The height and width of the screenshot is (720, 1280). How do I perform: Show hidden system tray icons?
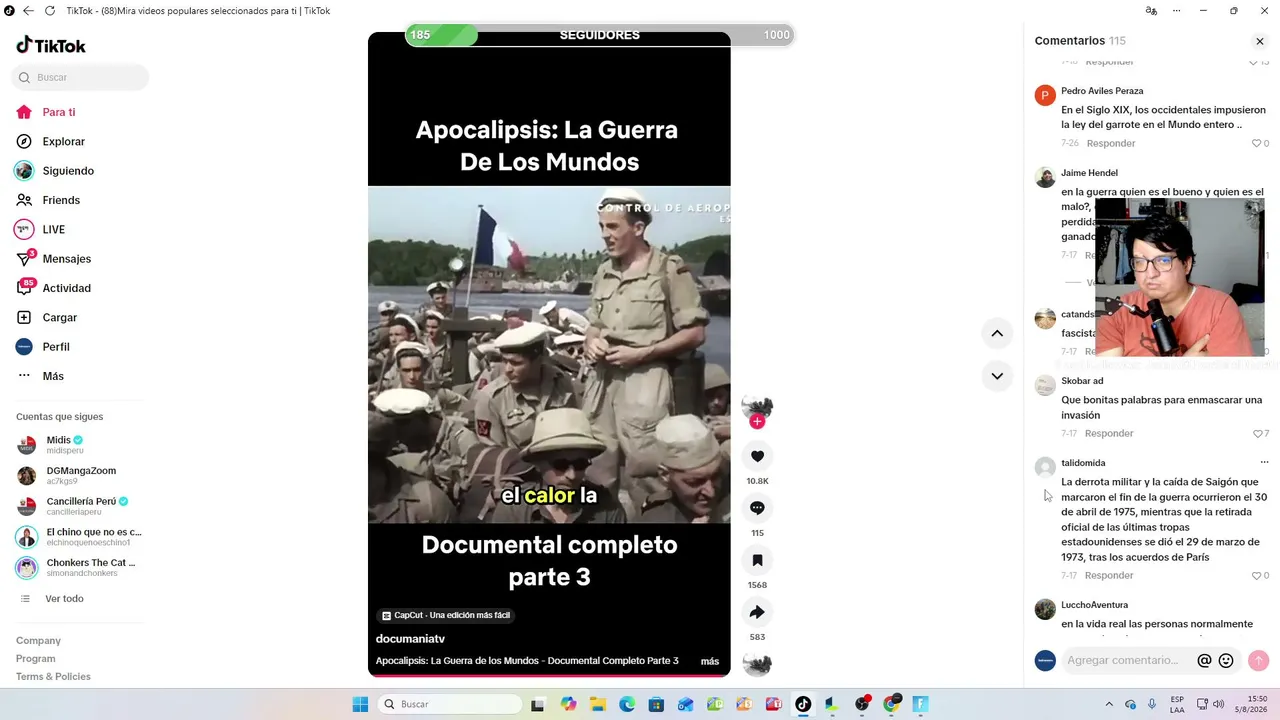1109,704
